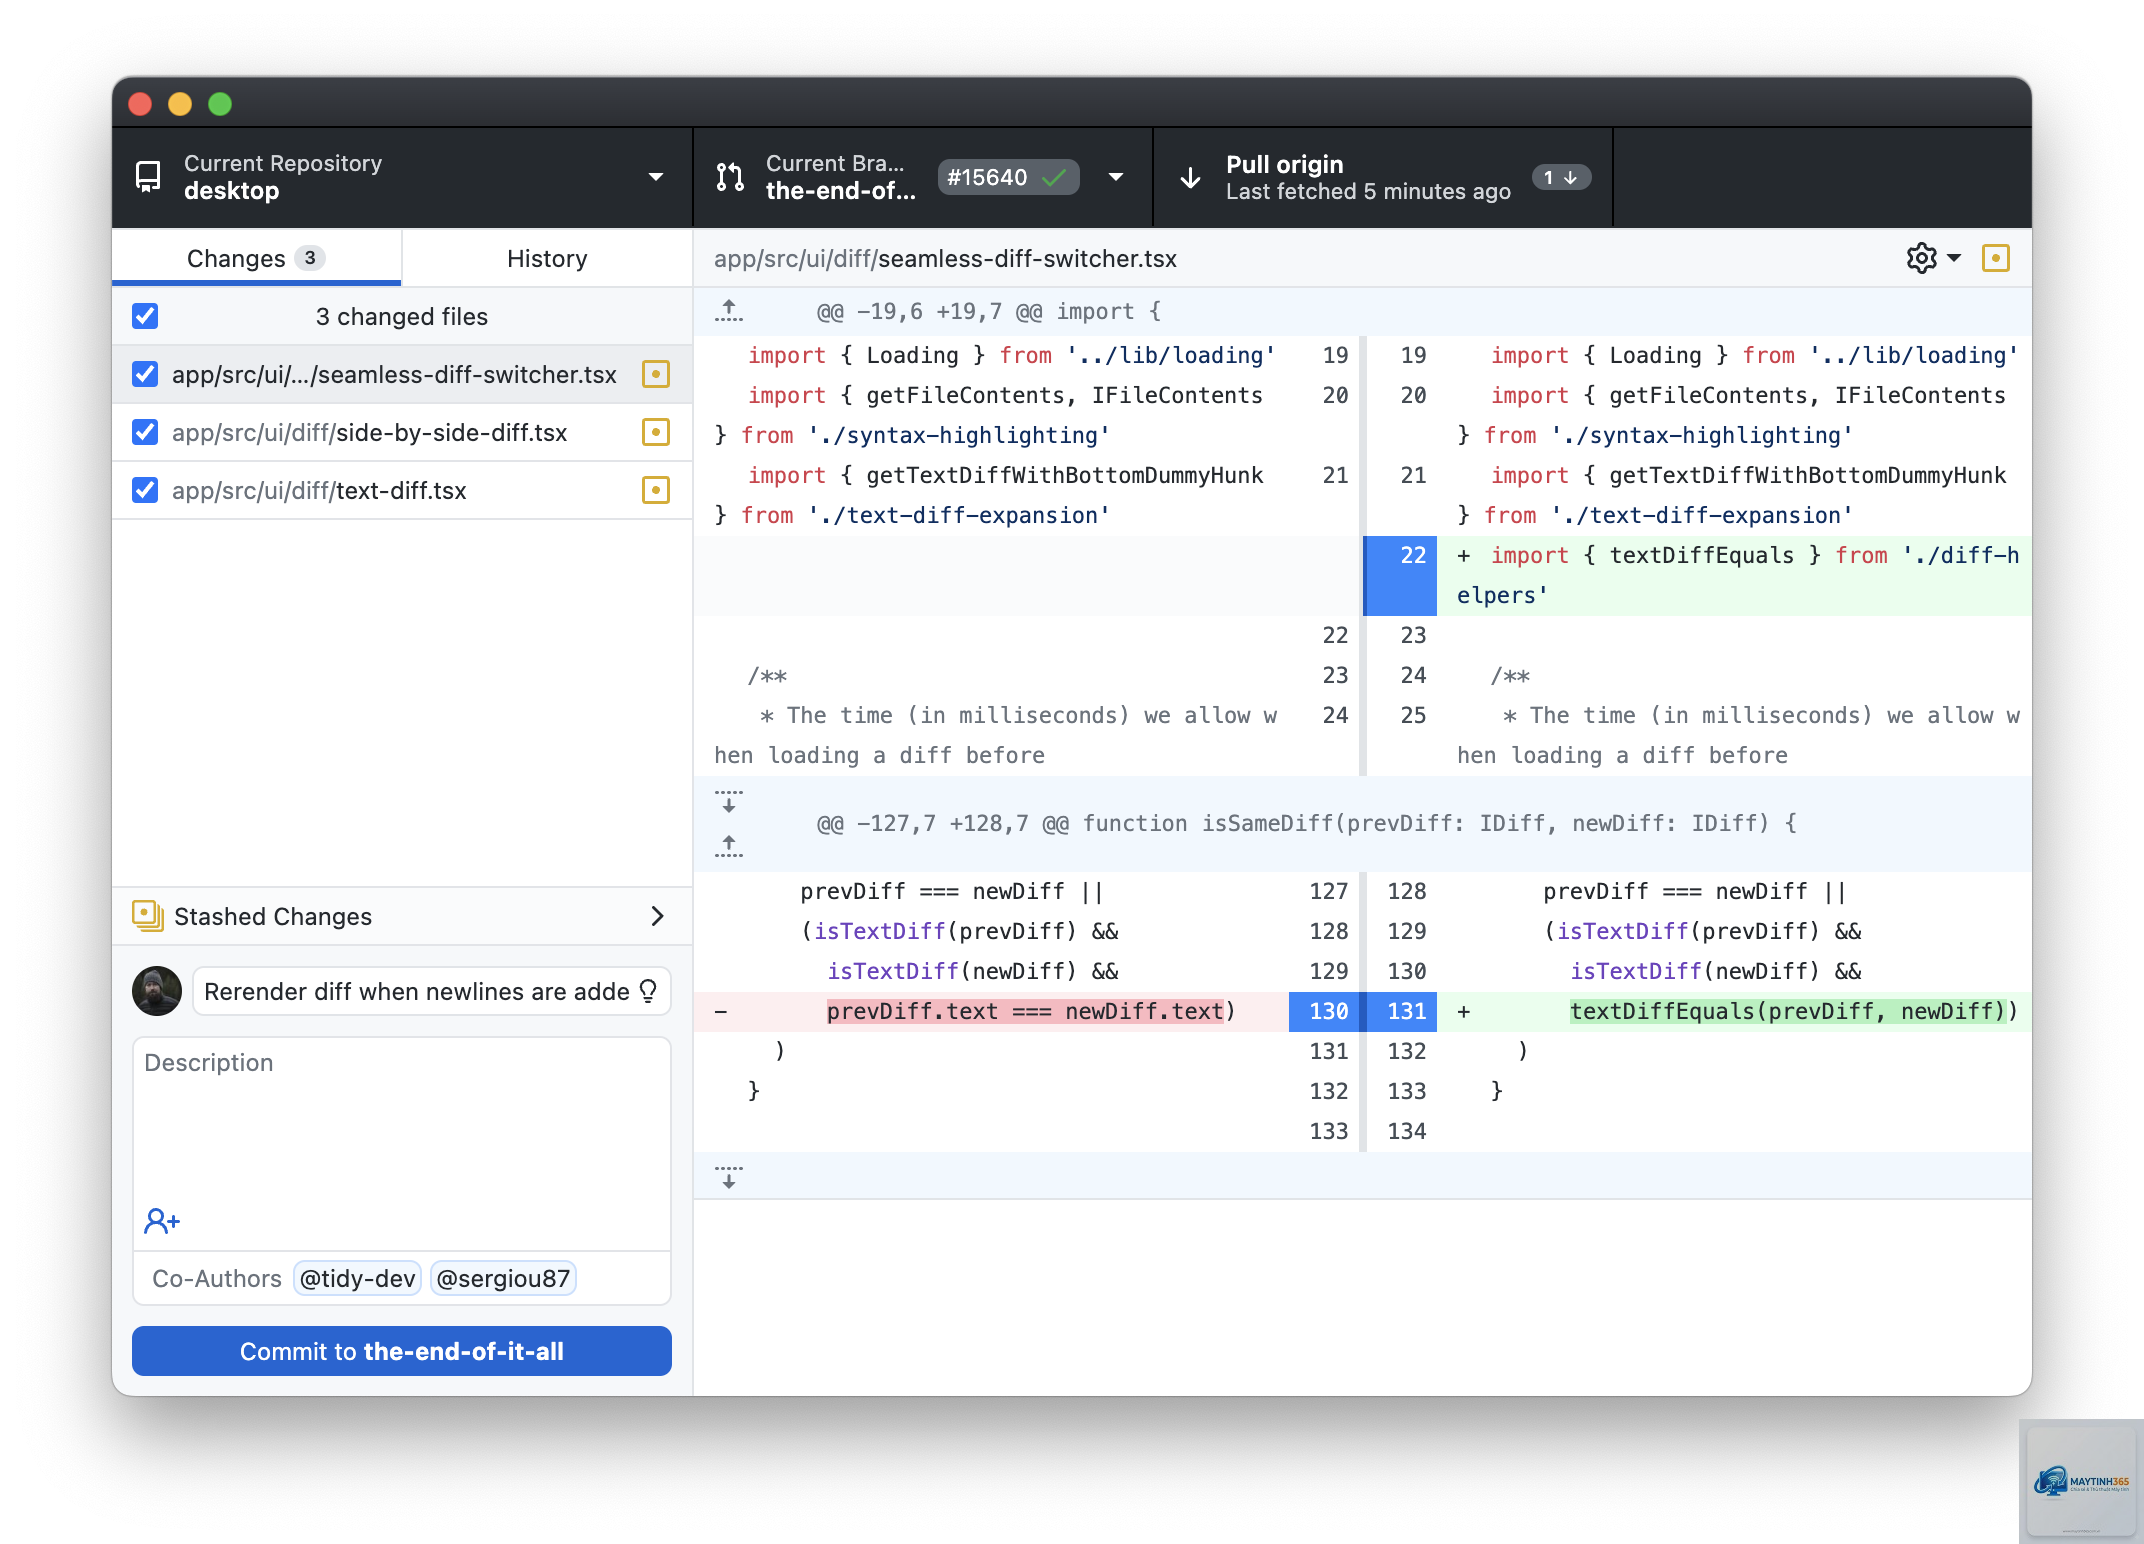2144x1544 pixels.
Task: Select the side-by-side-diff.tsx file row
Action: point(402,432)
